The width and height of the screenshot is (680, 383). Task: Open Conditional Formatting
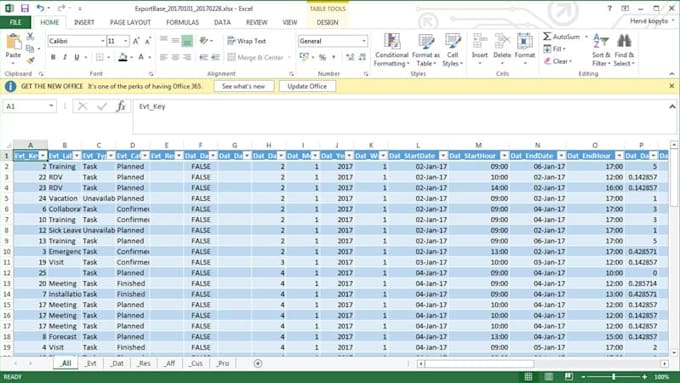pos(392,50)
